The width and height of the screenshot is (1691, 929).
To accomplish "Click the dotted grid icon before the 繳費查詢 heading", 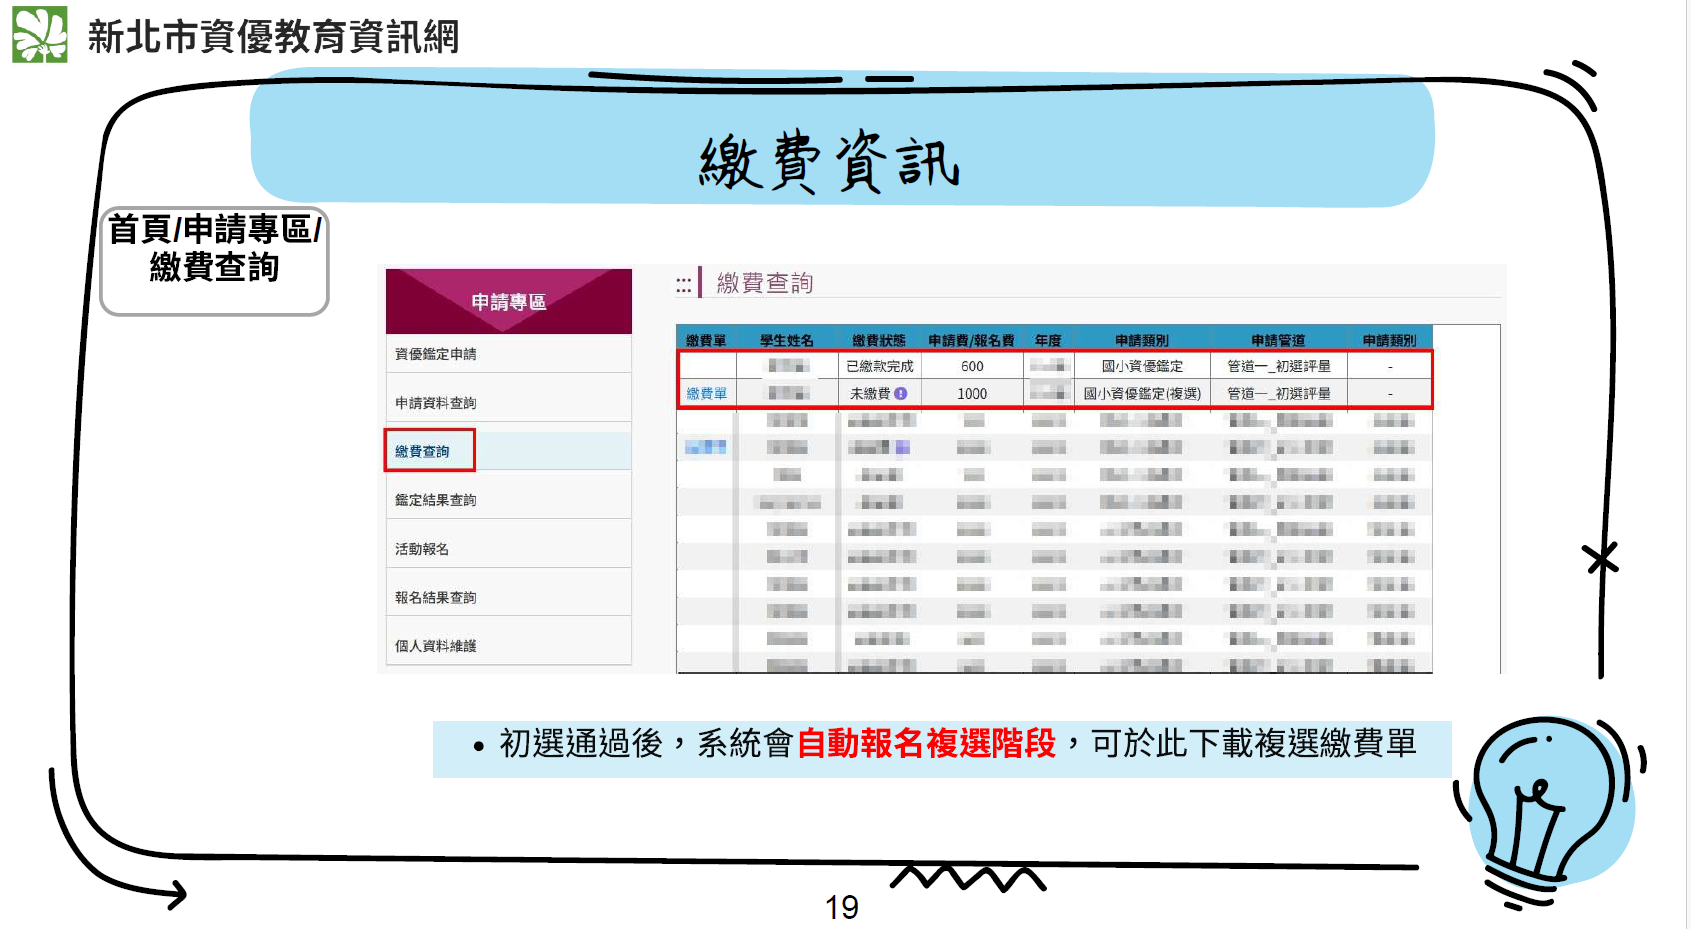I will pos(683,286).
